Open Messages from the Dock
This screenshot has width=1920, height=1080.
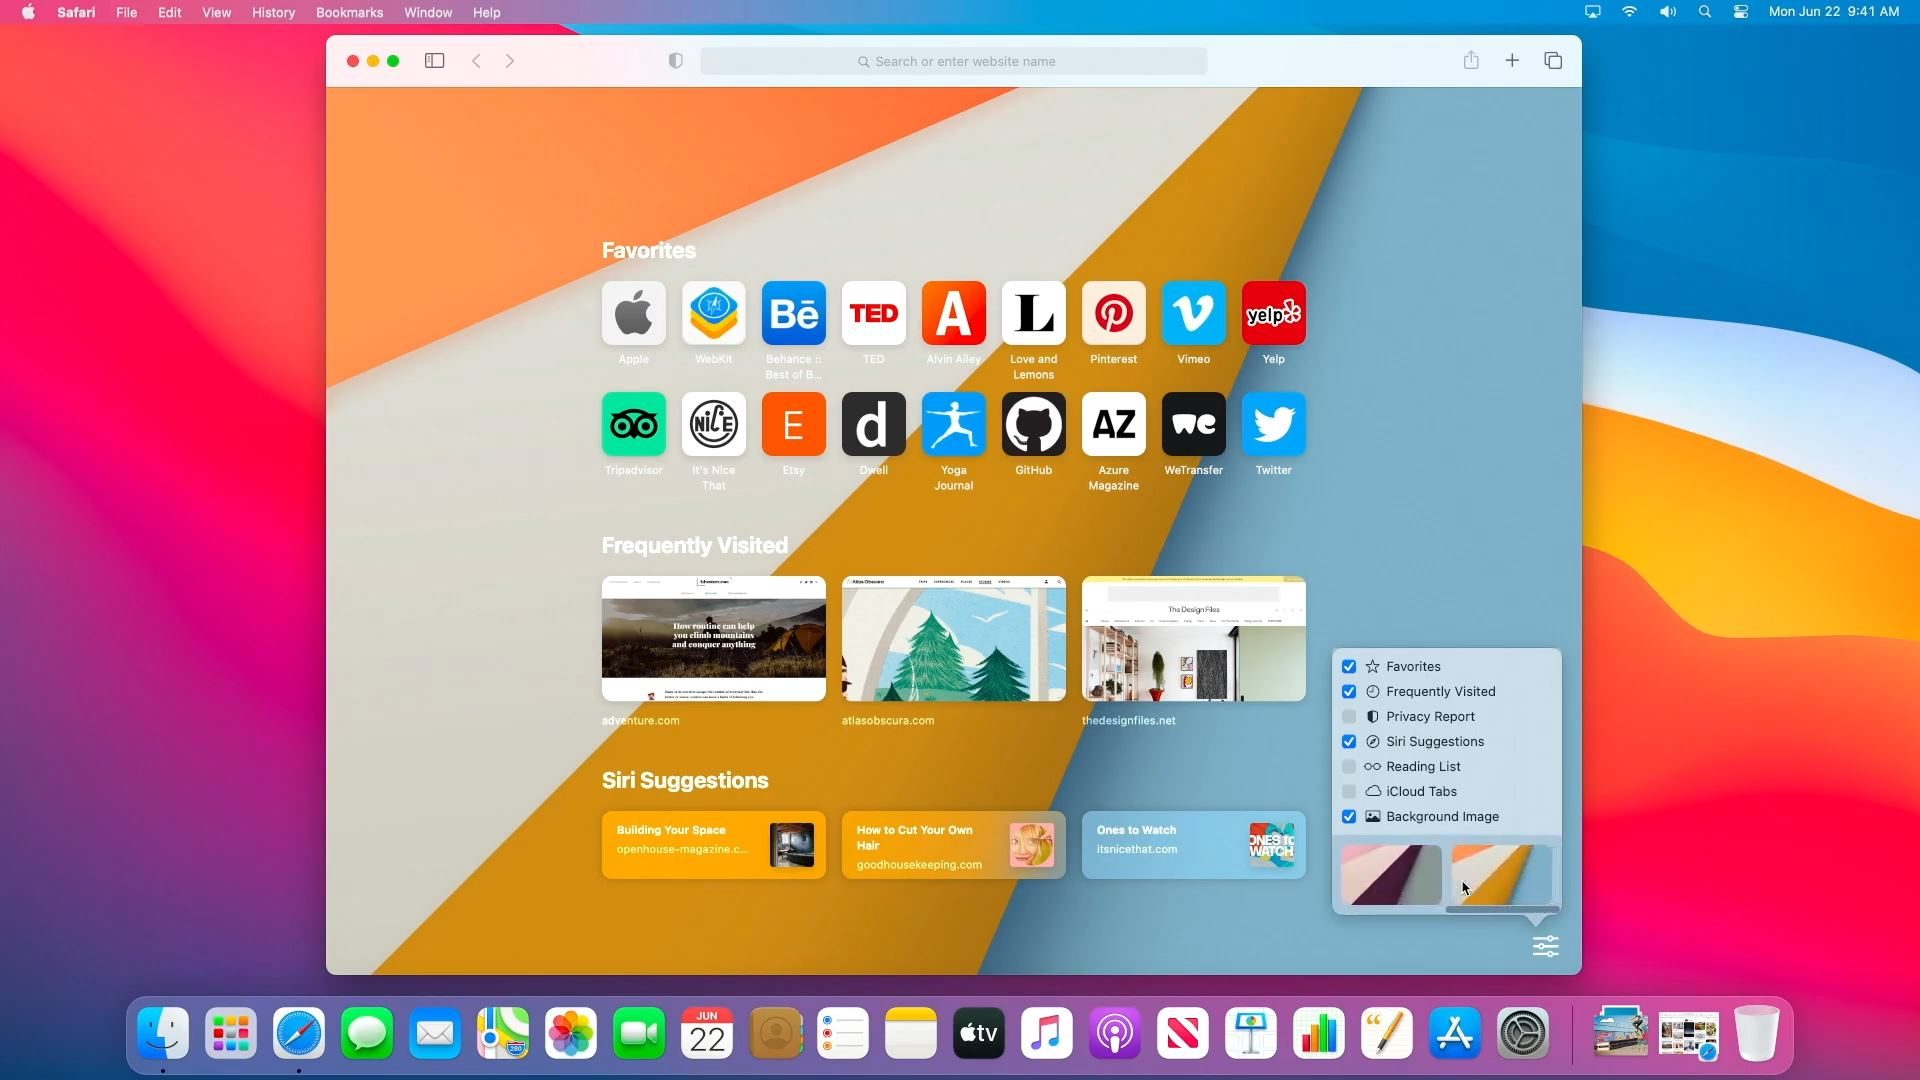(x=367, y=1033)
